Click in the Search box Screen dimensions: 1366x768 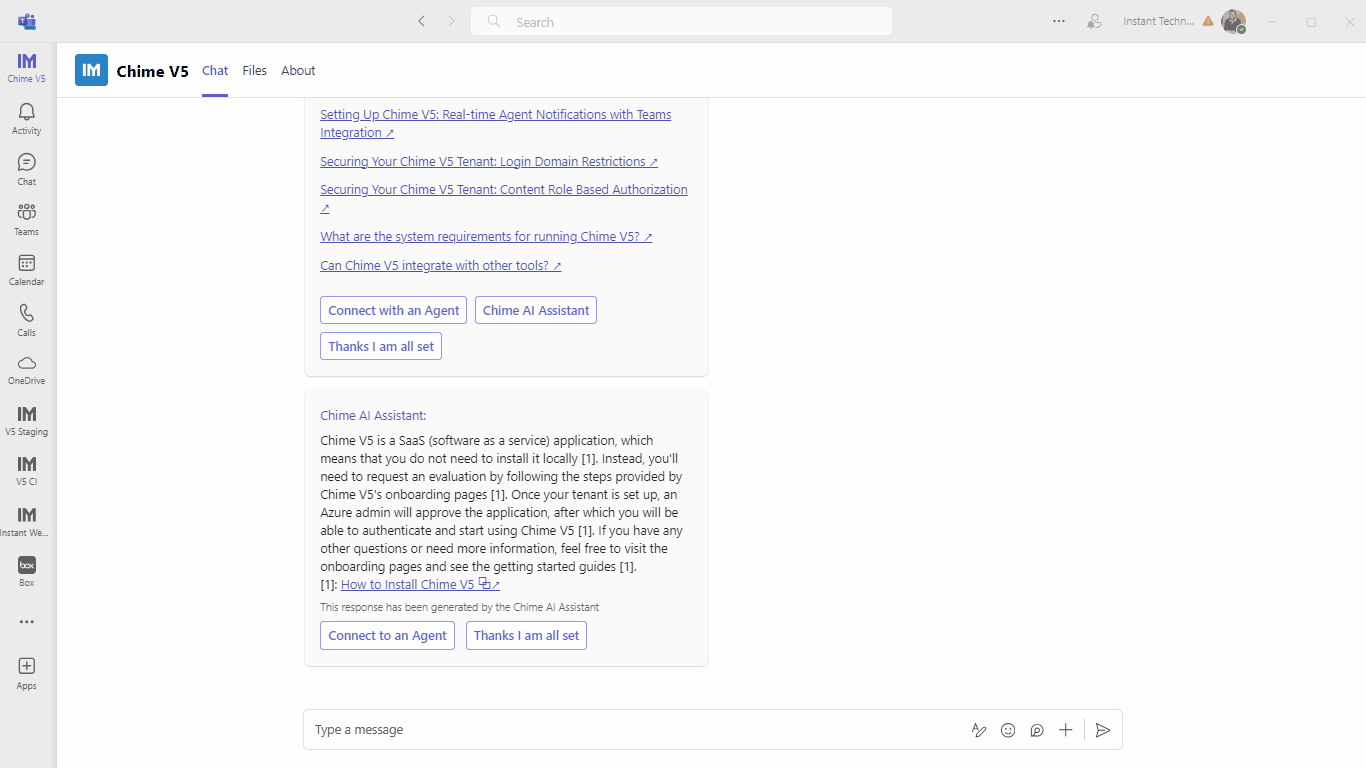tap(681, 21)
